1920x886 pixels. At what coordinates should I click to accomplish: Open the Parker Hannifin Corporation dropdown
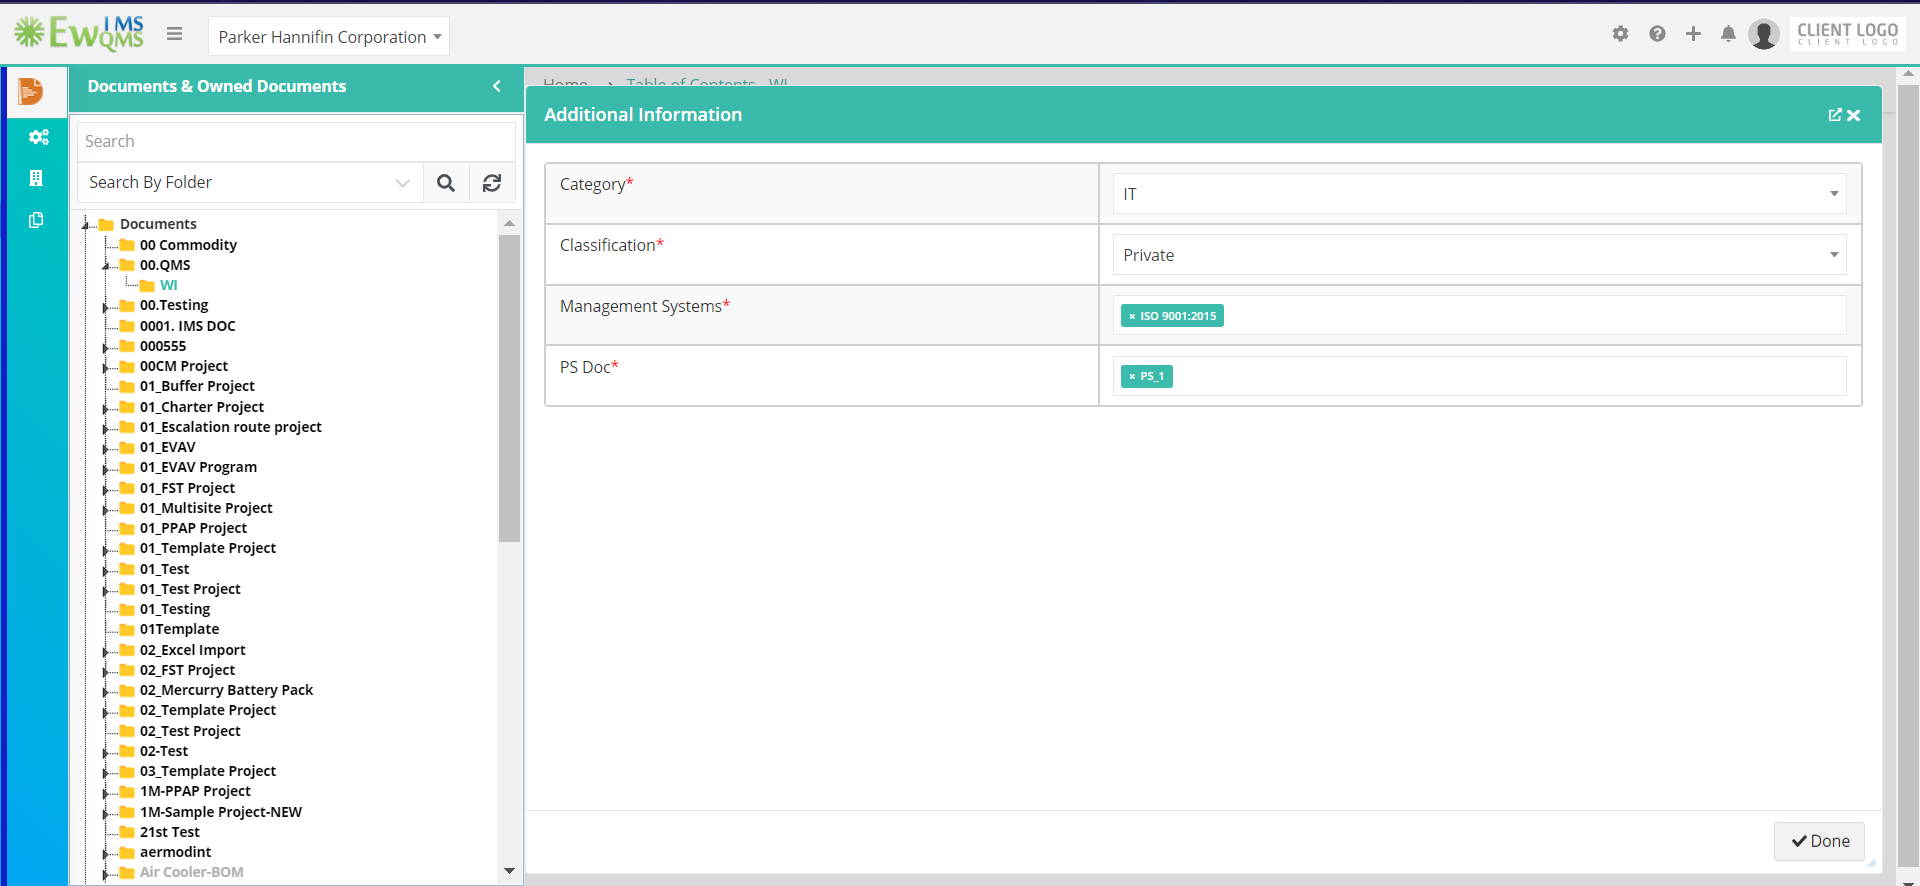coord(329,37)
